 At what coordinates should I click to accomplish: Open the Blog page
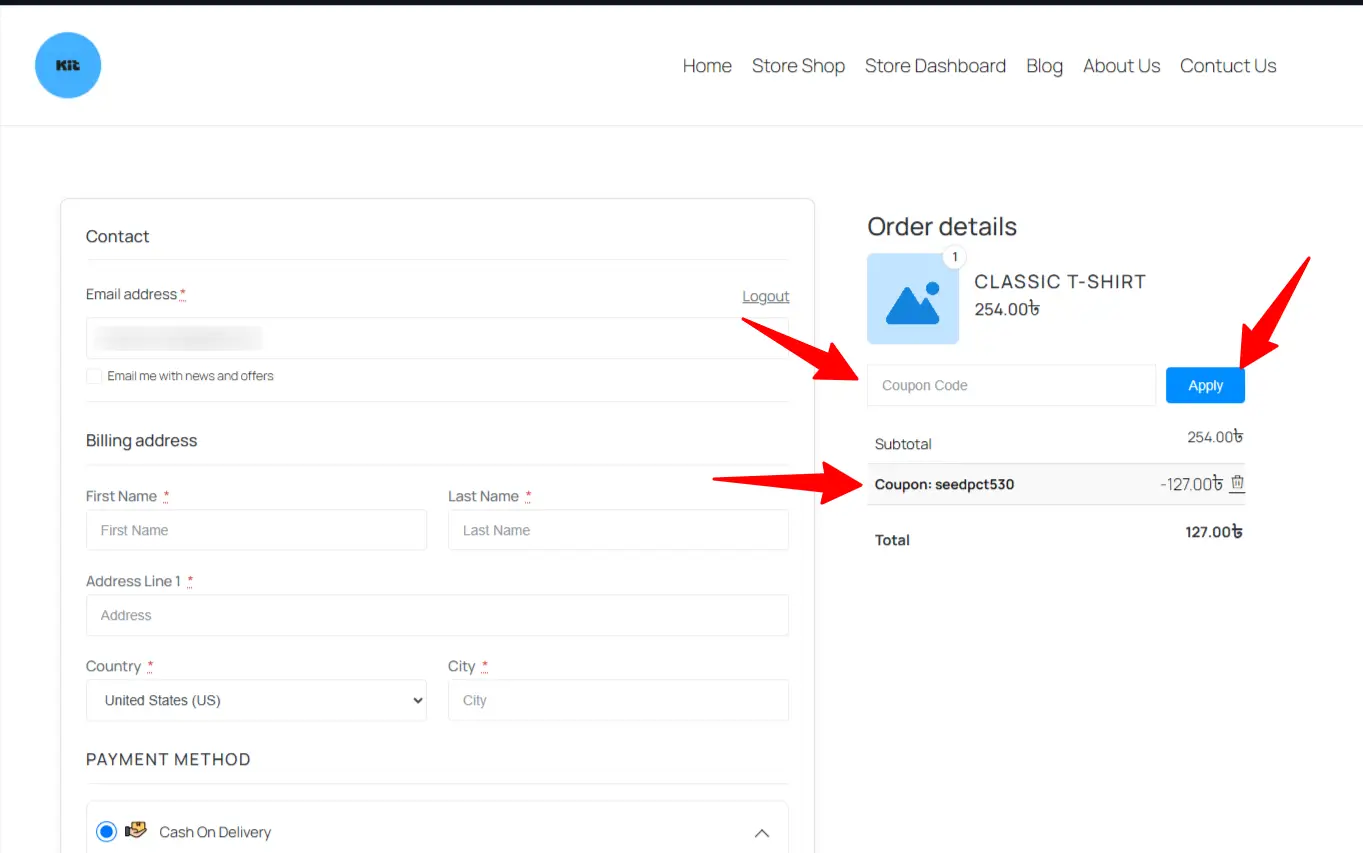pyautogui.click(x=1044, y=66)
